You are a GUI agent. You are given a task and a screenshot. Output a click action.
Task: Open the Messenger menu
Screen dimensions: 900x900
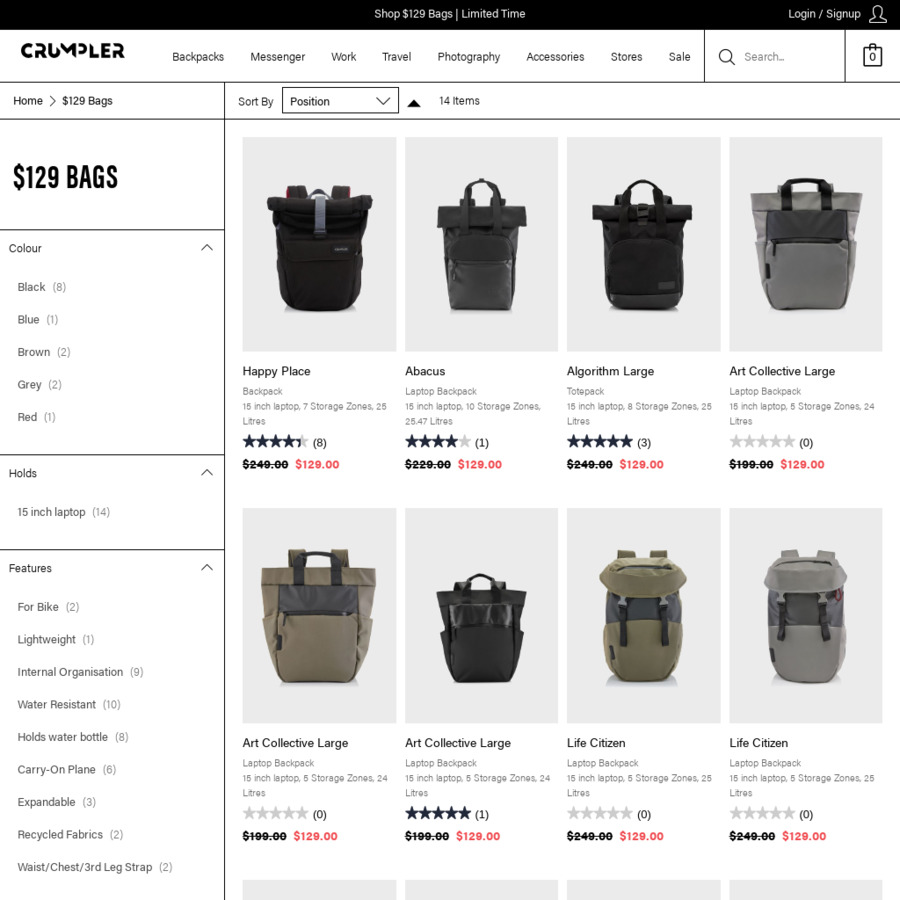(x=278, y=57)
